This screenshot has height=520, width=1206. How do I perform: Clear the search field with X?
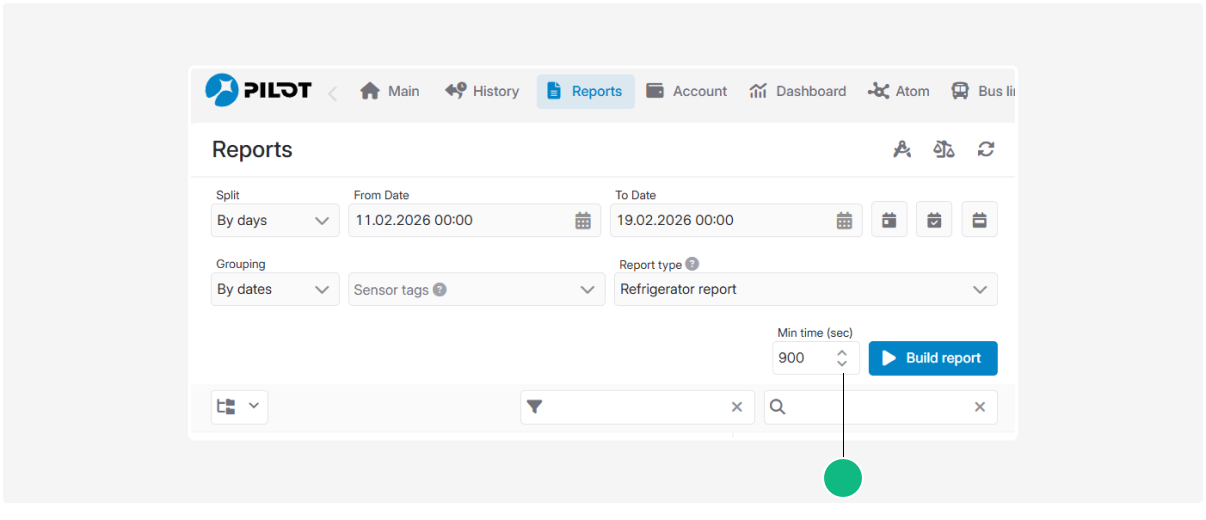(980, 407)
